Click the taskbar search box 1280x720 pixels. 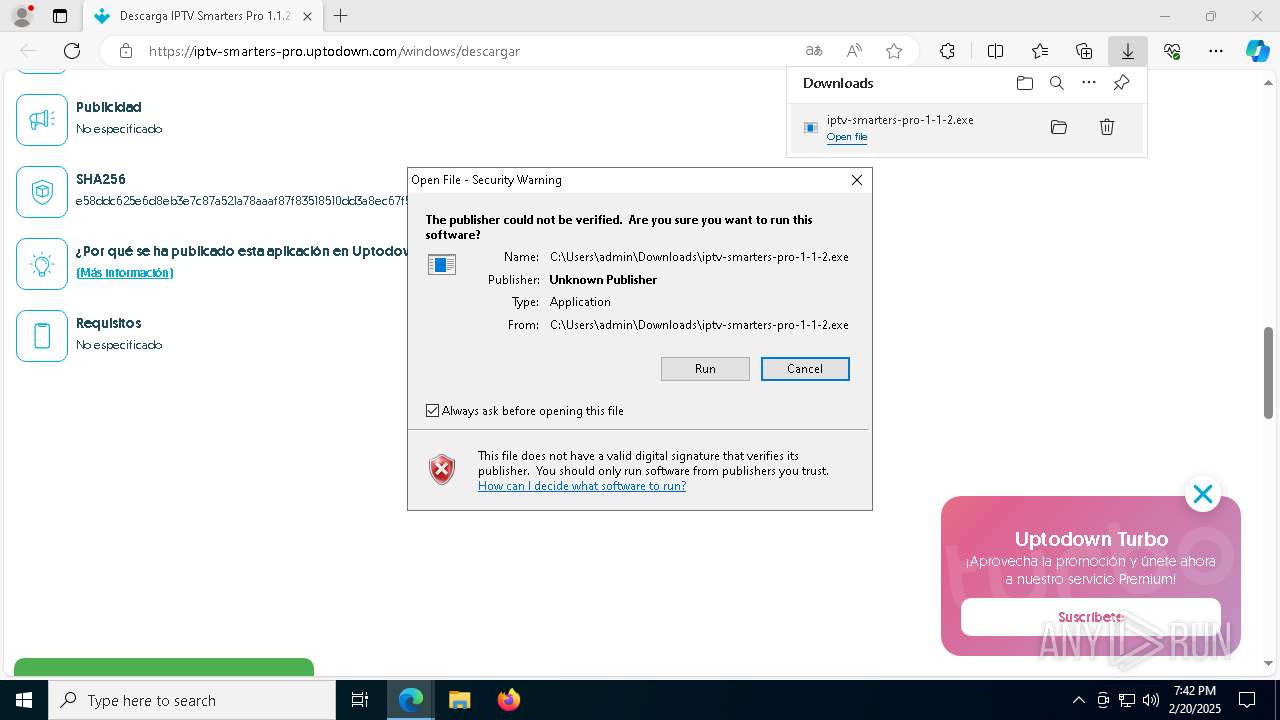[x=192, y=700]
